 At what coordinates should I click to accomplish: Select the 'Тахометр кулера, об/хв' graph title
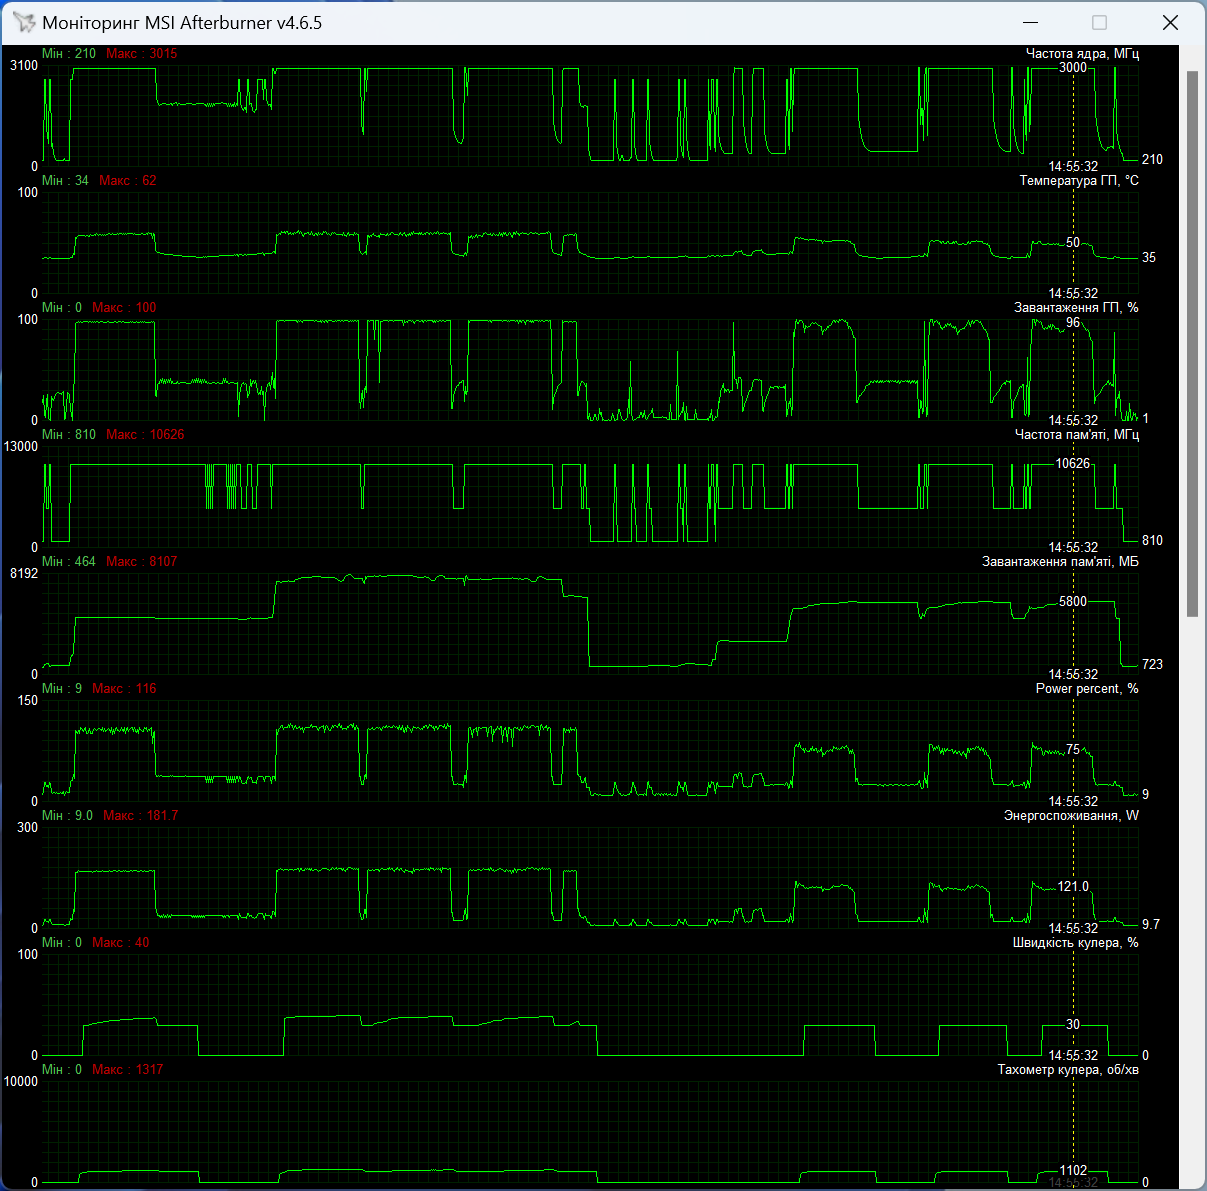point(1068,1070)
